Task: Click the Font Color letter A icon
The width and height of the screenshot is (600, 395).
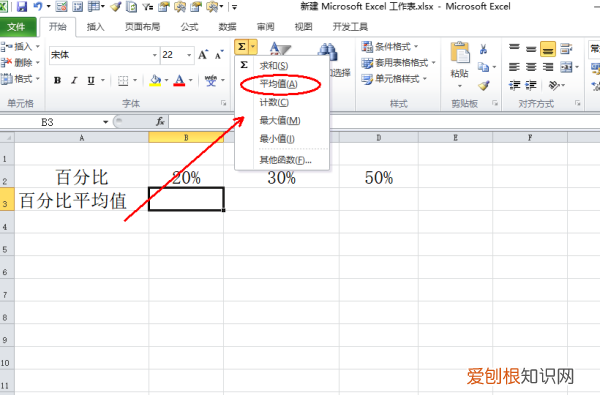Action: 179,80
